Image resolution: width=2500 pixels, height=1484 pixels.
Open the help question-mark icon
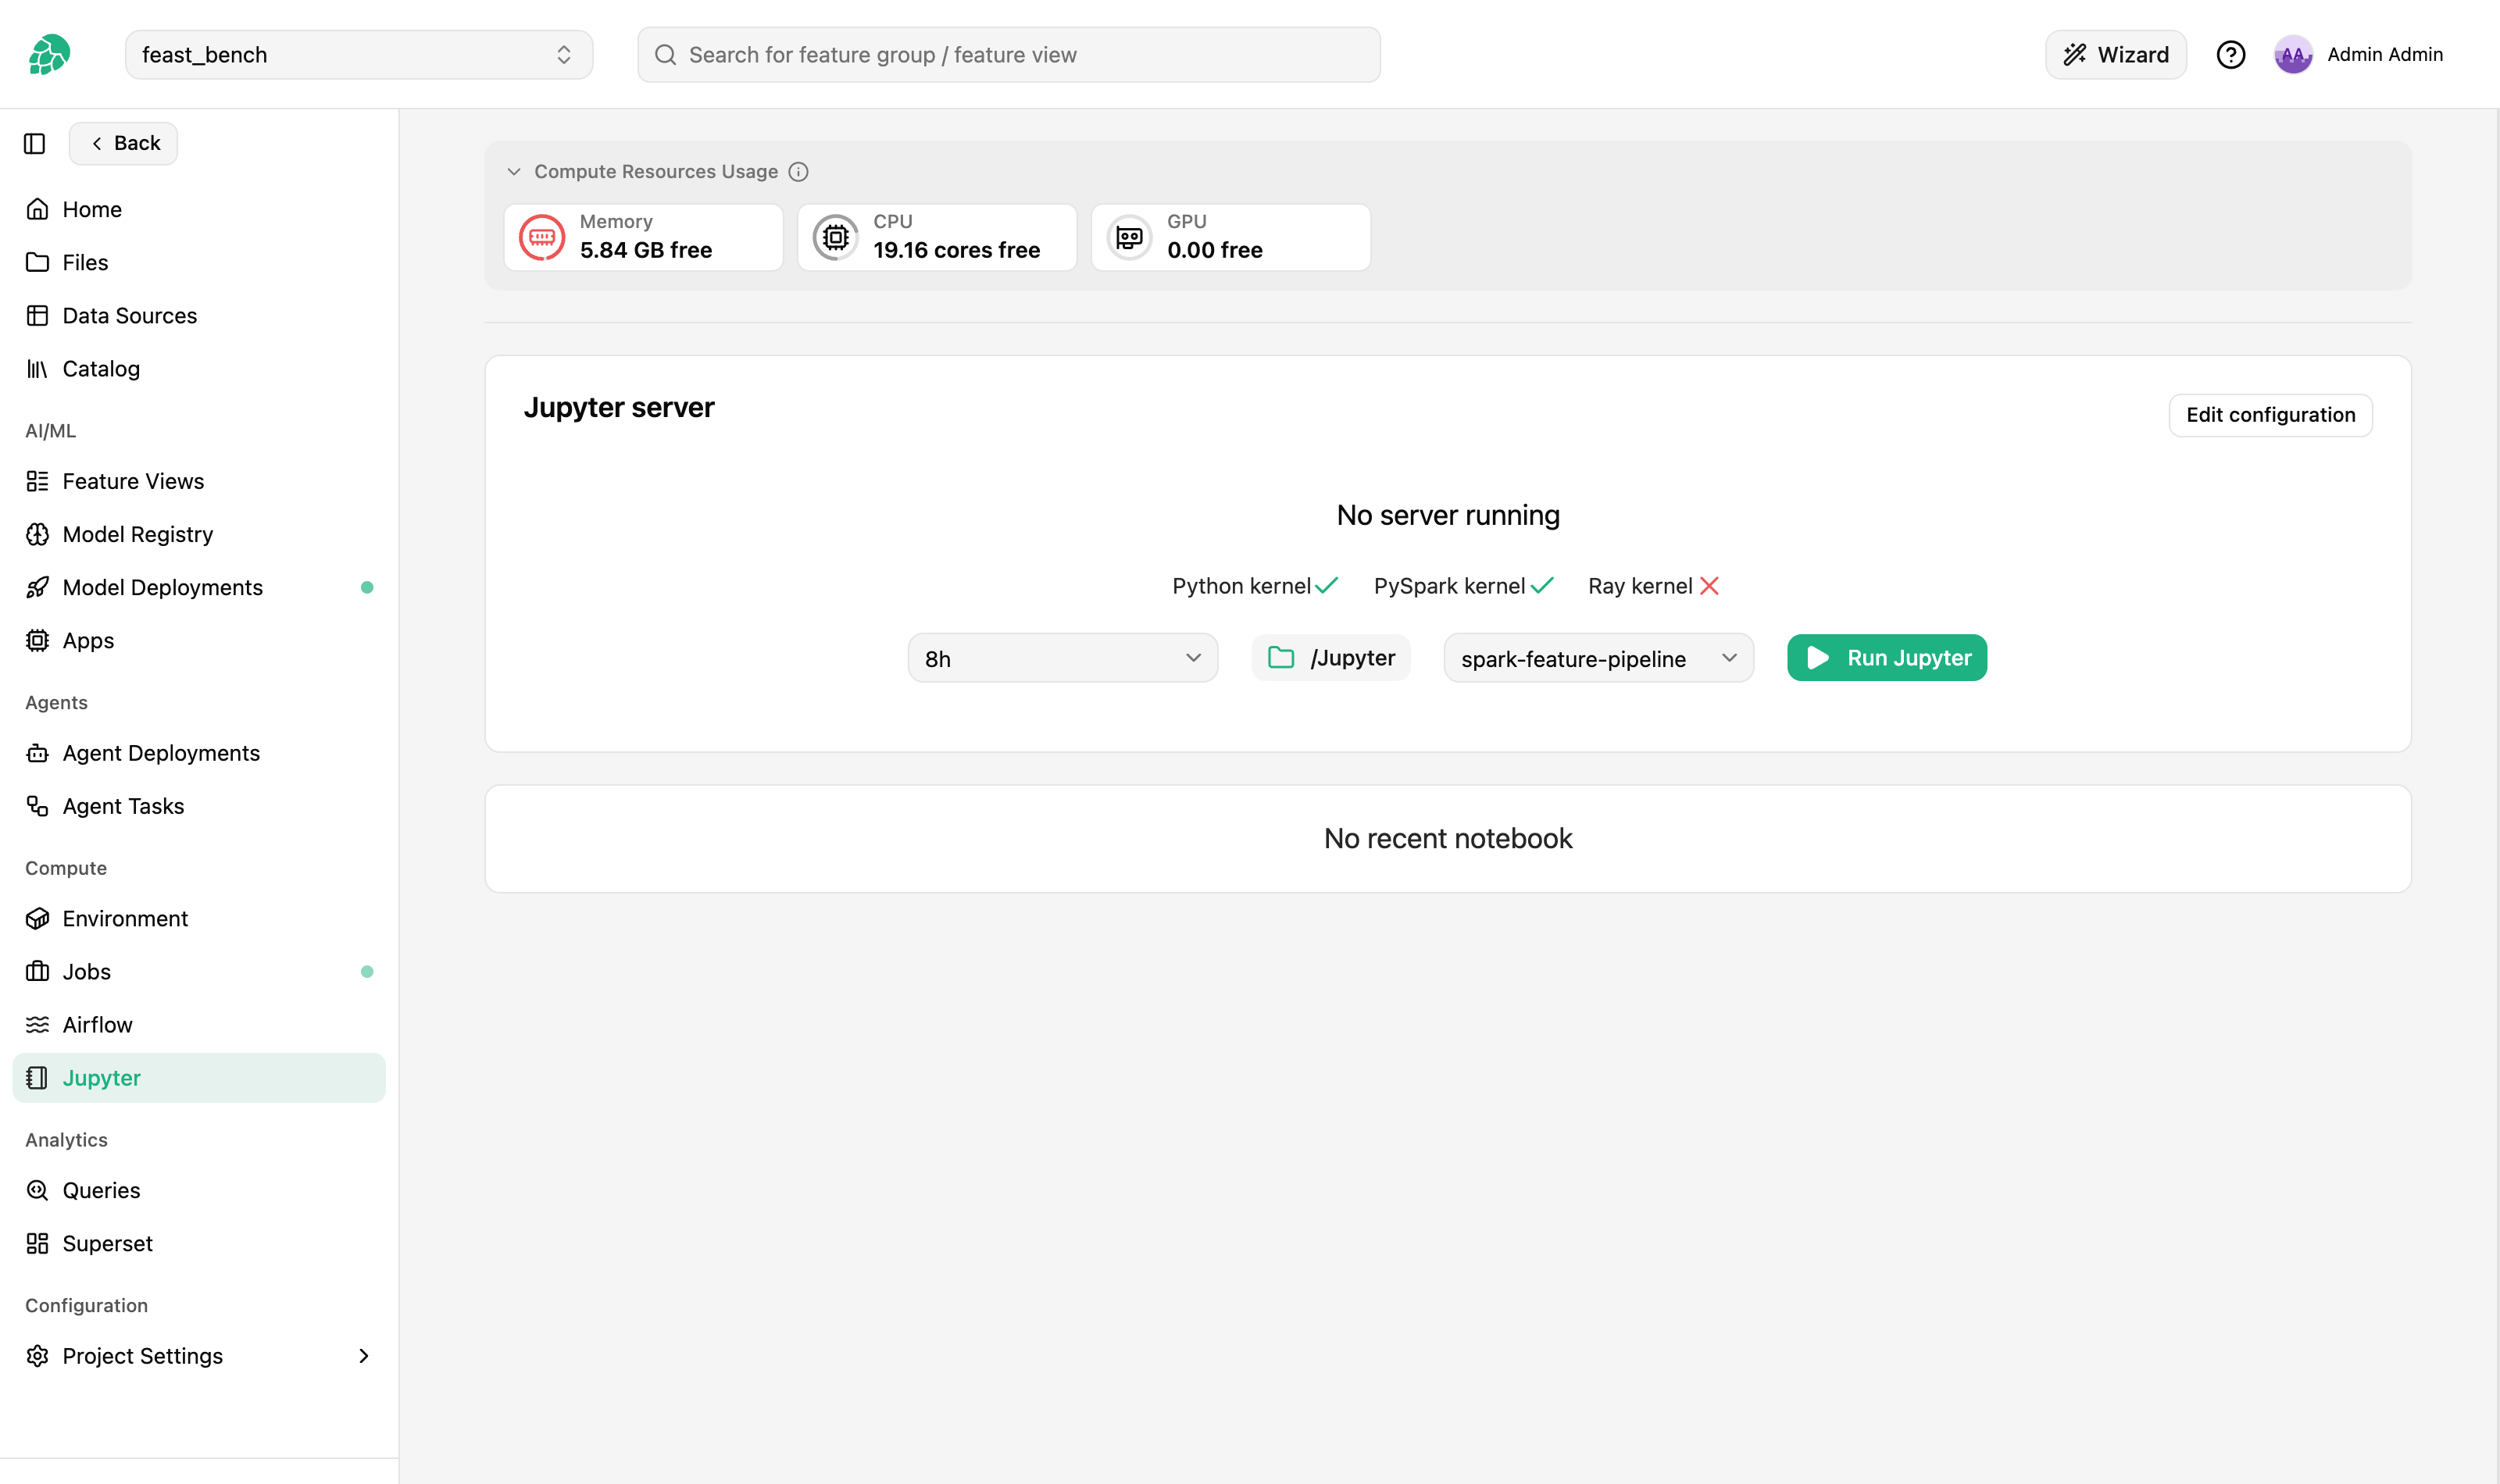(x=2230, y=54)
